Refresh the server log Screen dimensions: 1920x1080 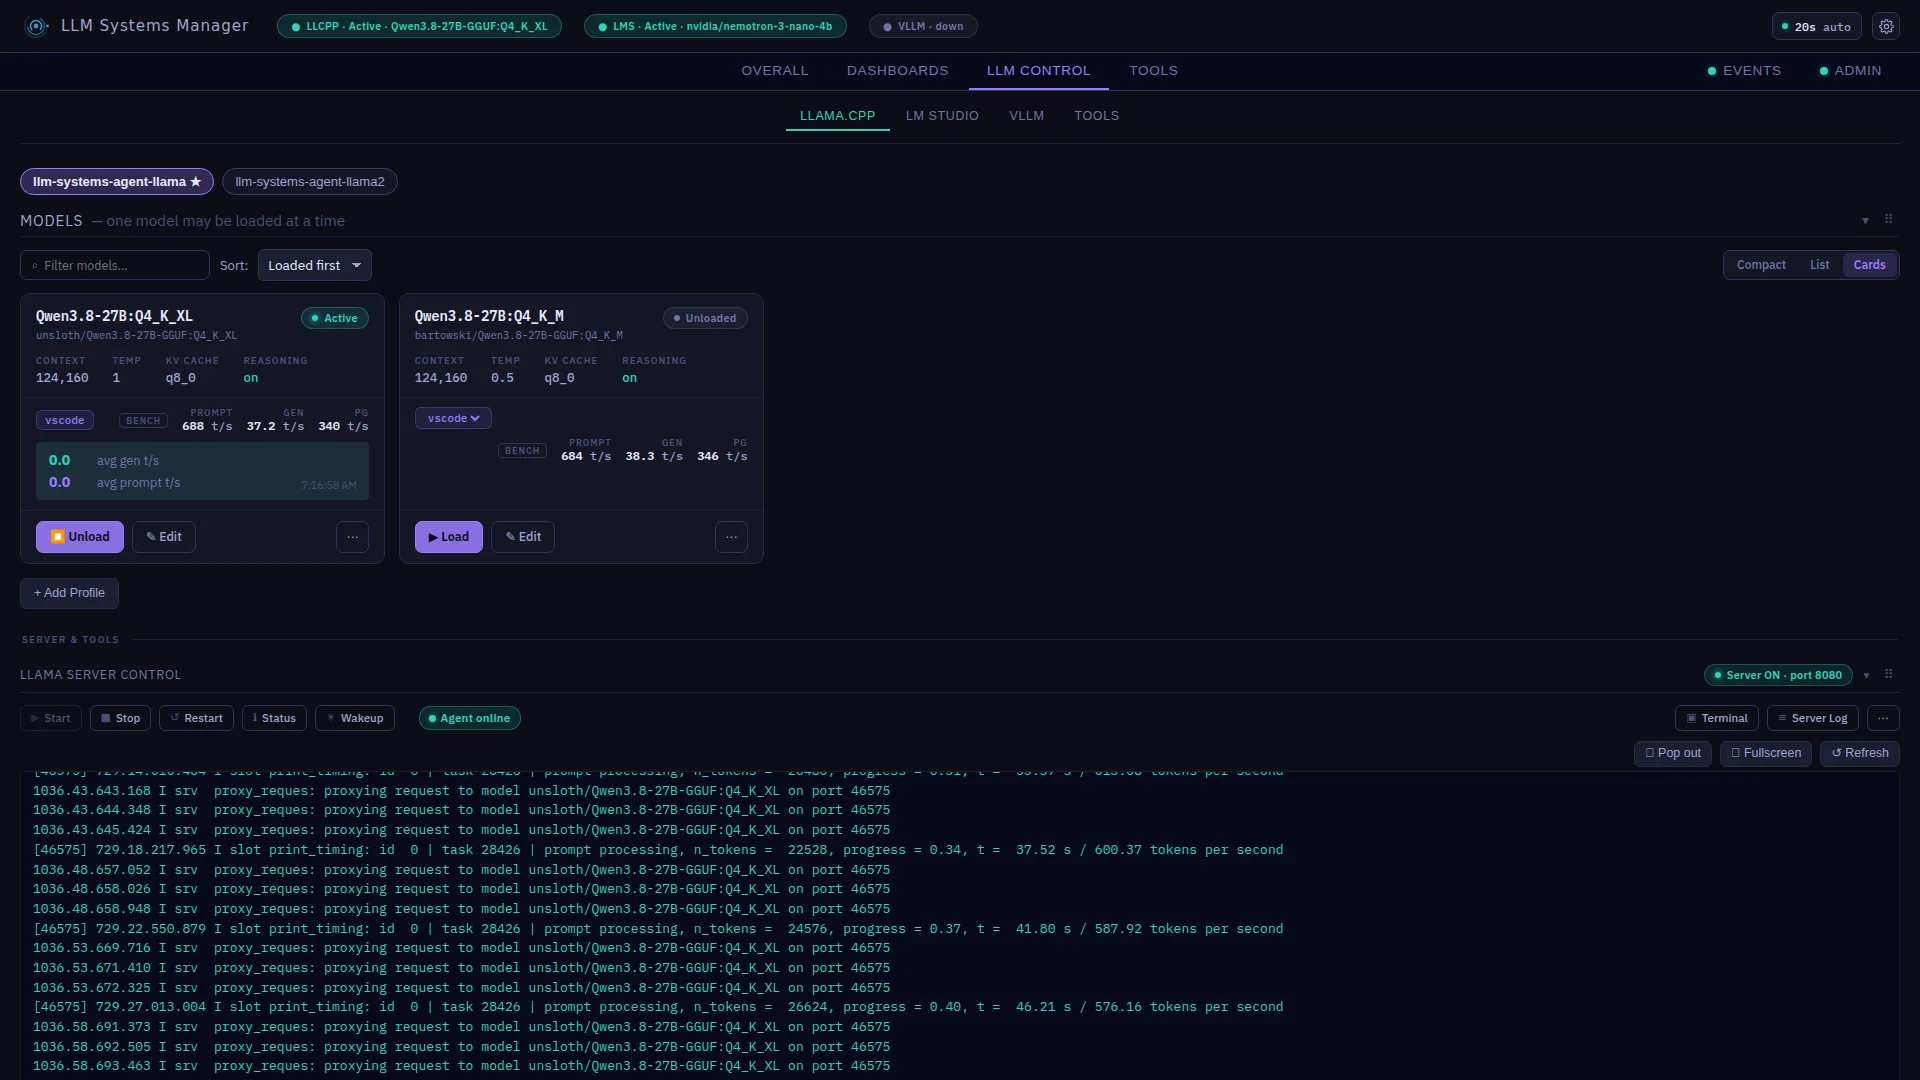tap(1860, 753)
